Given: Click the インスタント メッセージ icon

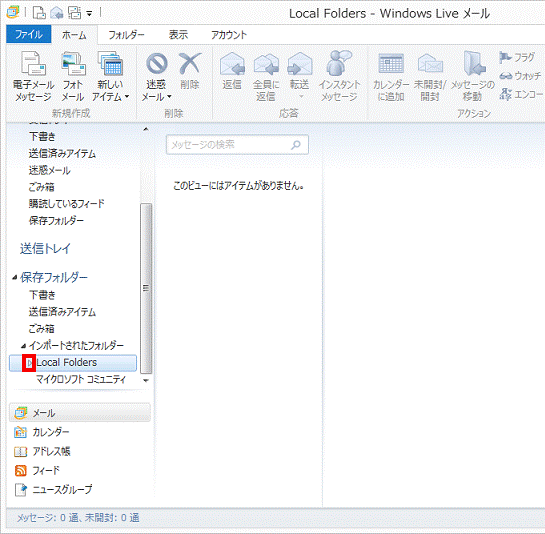Looking at the screenshot, I should pyautogui.click(x=339, y=63).
